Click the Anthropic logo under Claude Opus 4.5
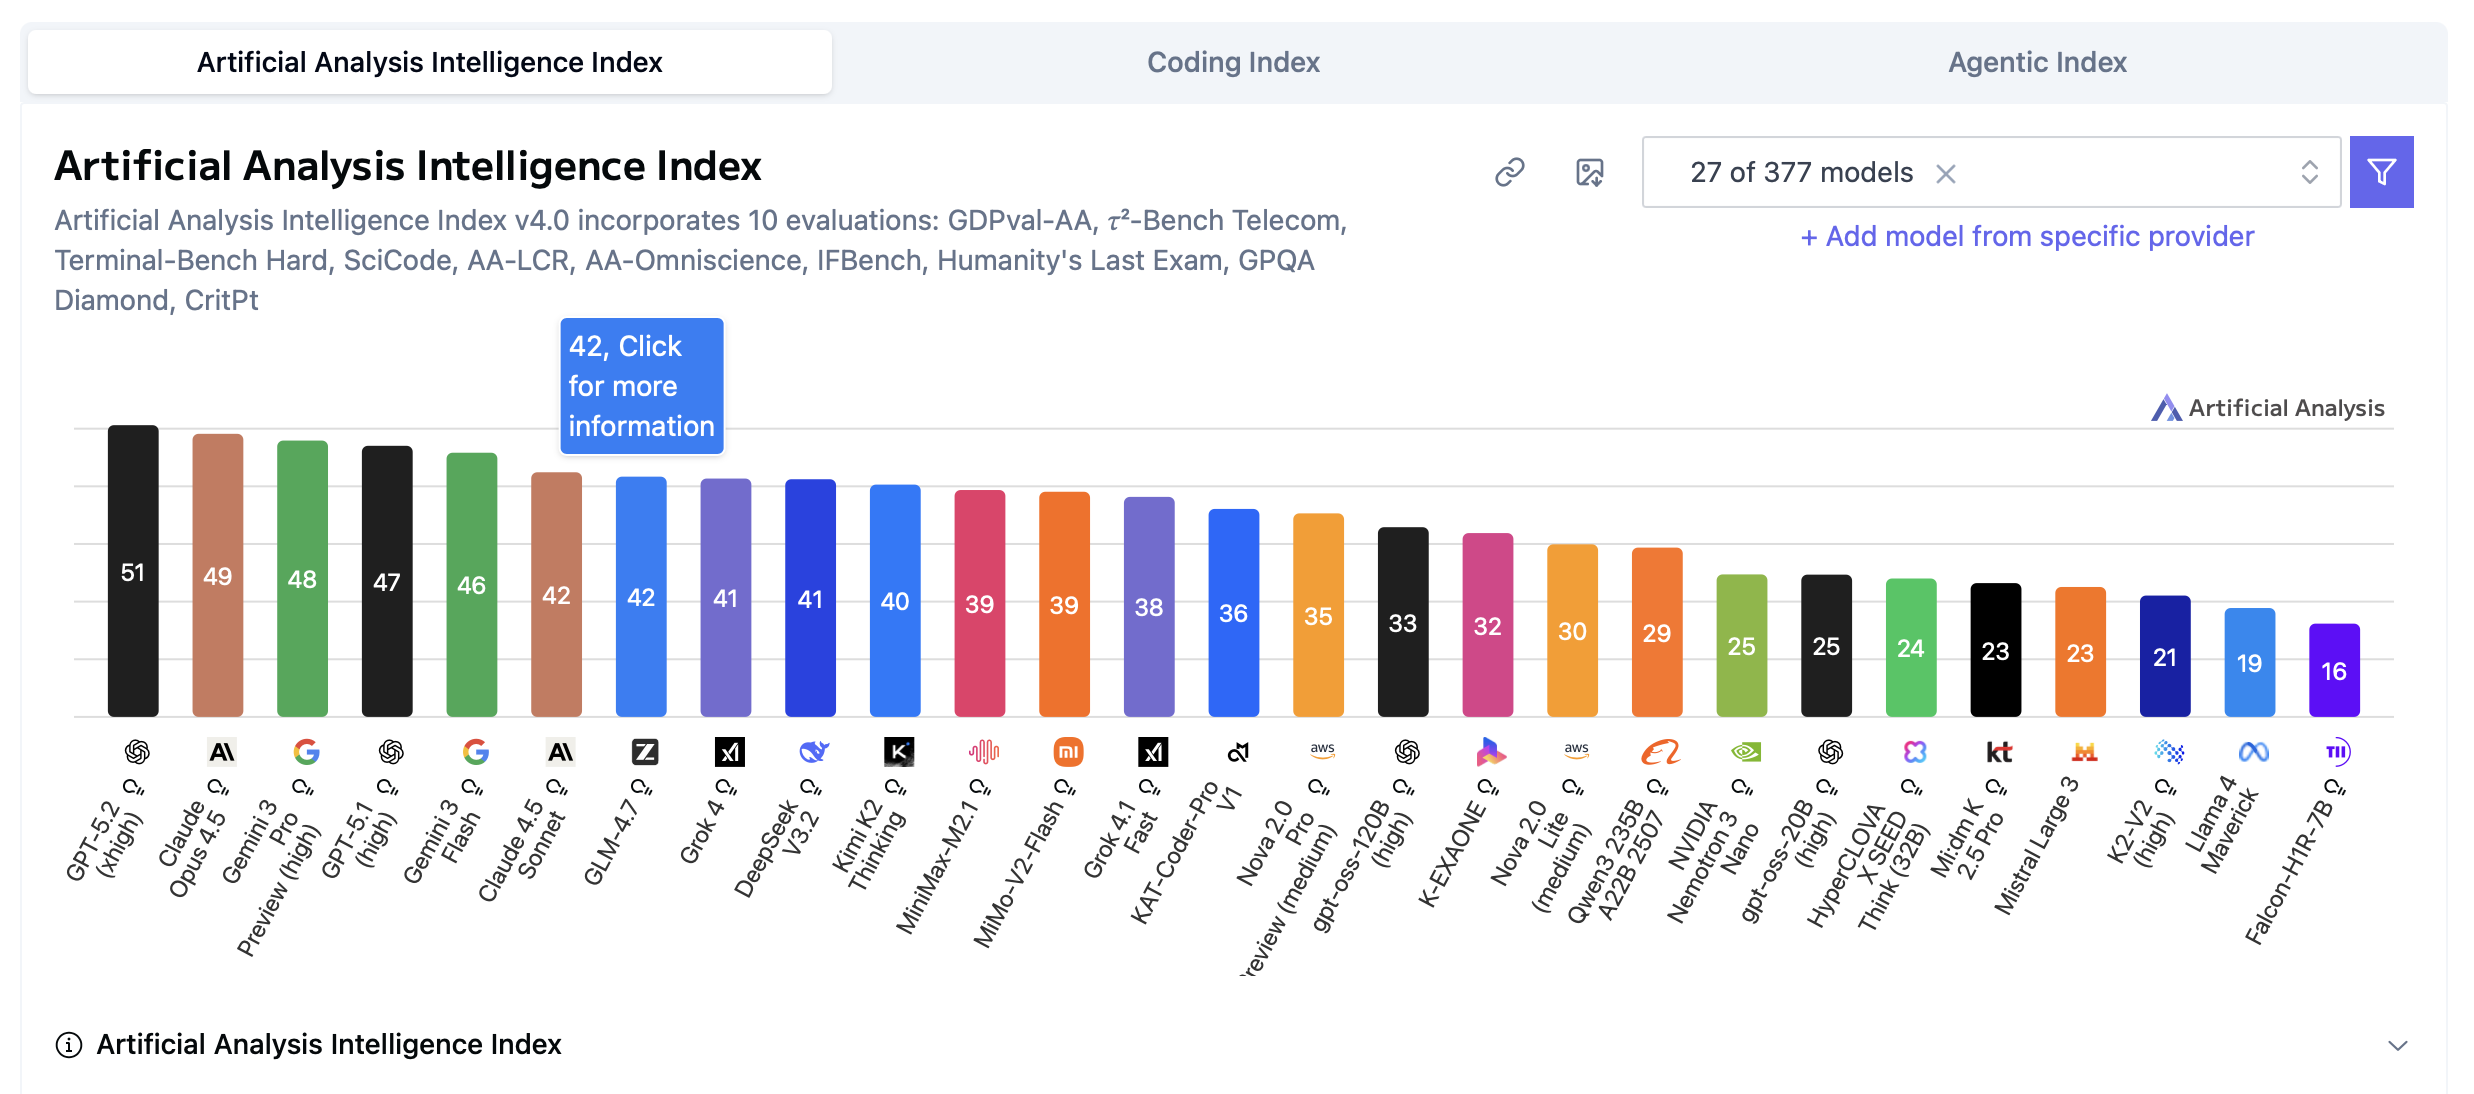The height and width of the screenshot is (1094, 2474). point(221,752)
